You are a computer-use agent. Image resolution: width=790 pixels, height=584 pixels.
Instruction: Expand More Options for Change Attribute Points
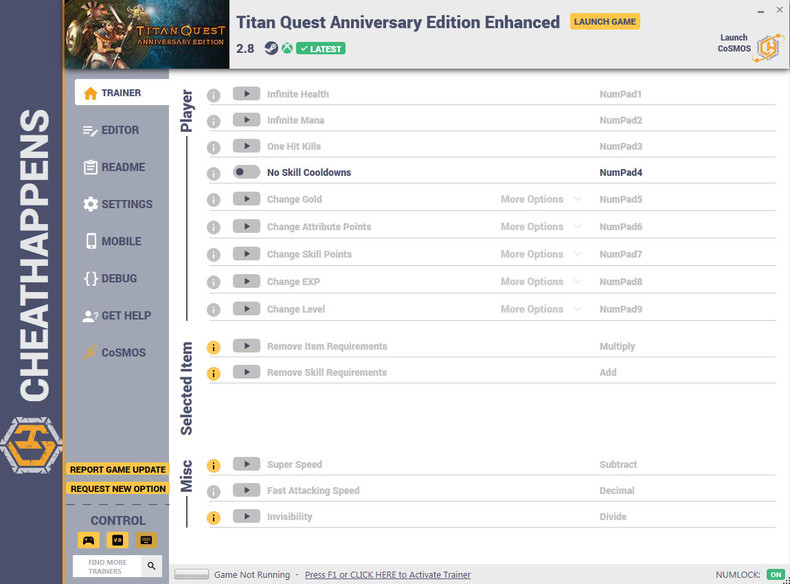[x=540, y=227]
